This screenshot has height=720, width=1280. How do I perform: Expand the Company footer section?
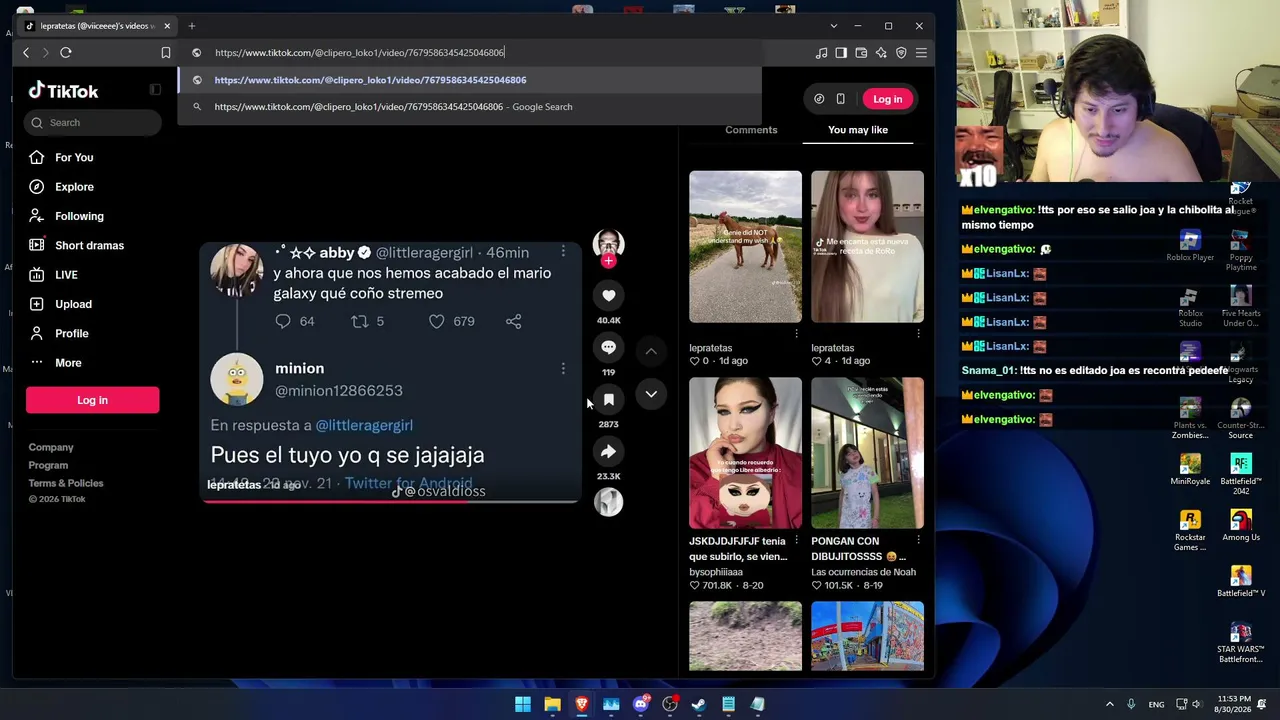(51, 447)
